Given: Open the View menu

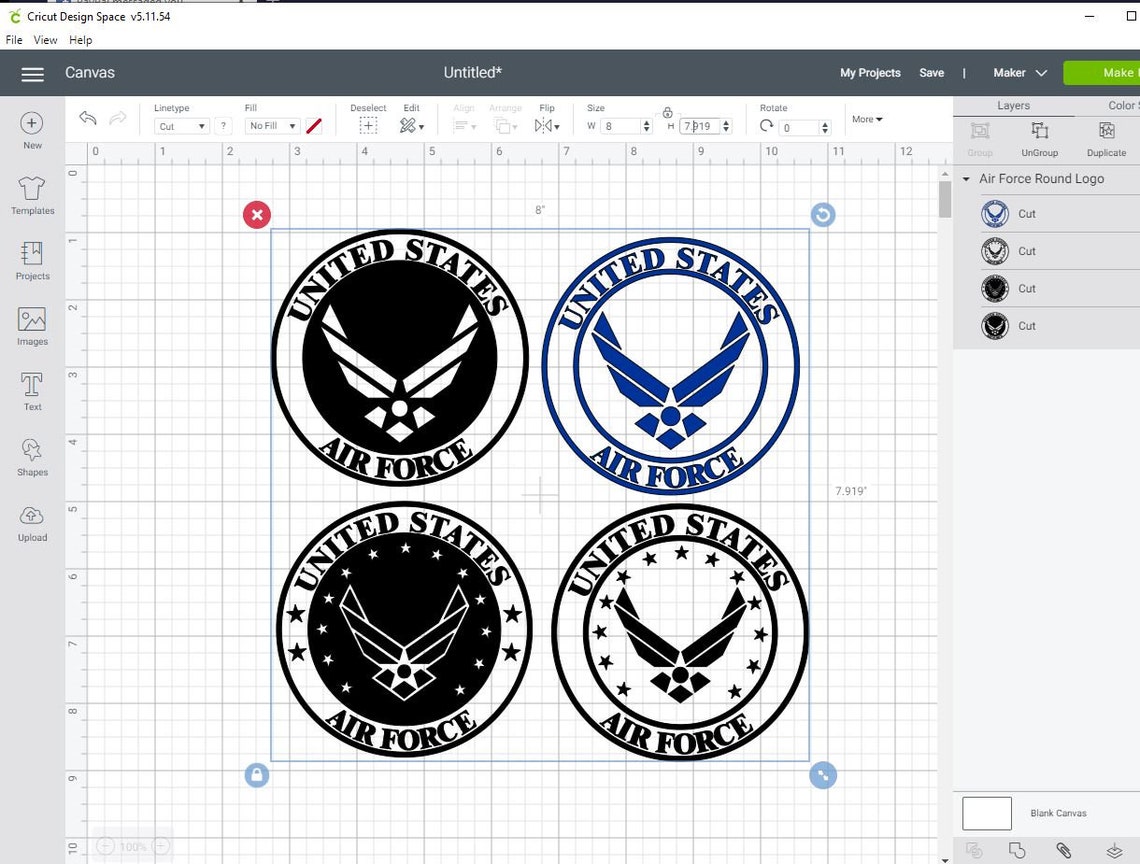Looking at the screenshot, I should [x=45, y=40].
